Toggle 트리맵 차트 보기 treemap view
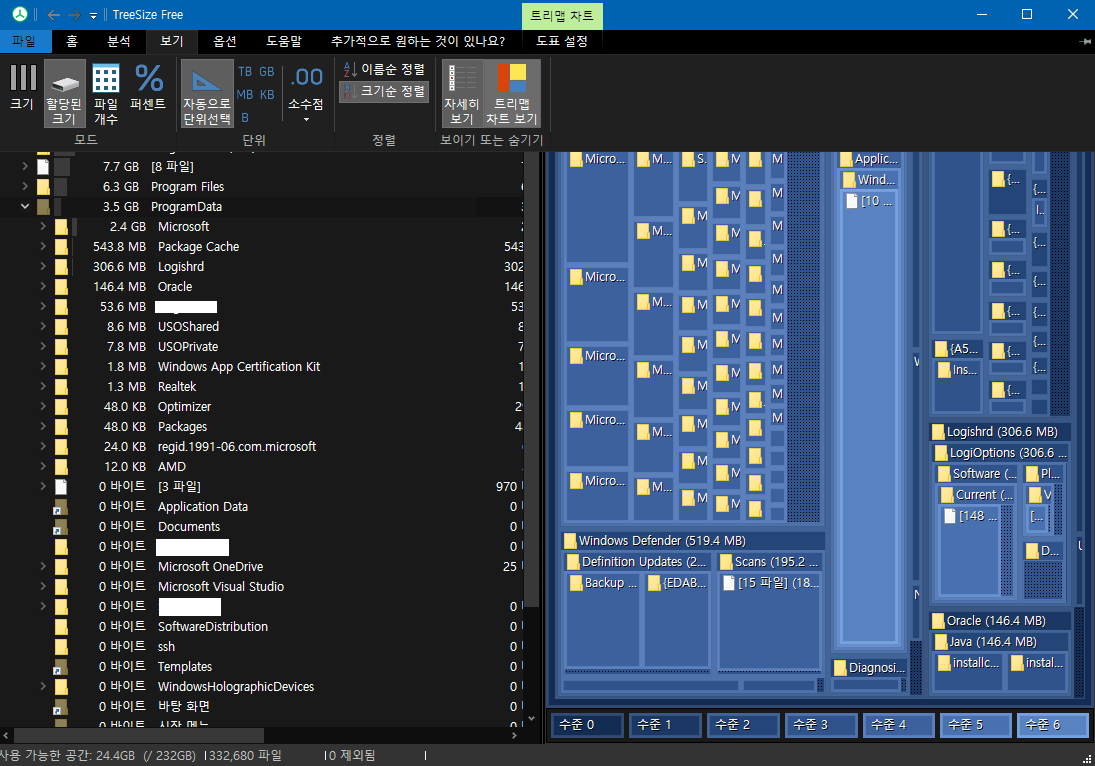 pos(511,93)
